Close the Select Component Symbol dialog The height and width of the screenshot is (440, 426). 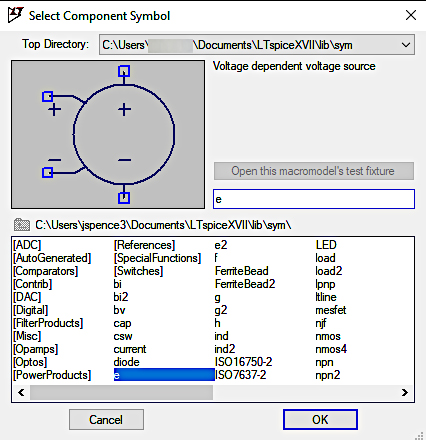tap(411, 15)
